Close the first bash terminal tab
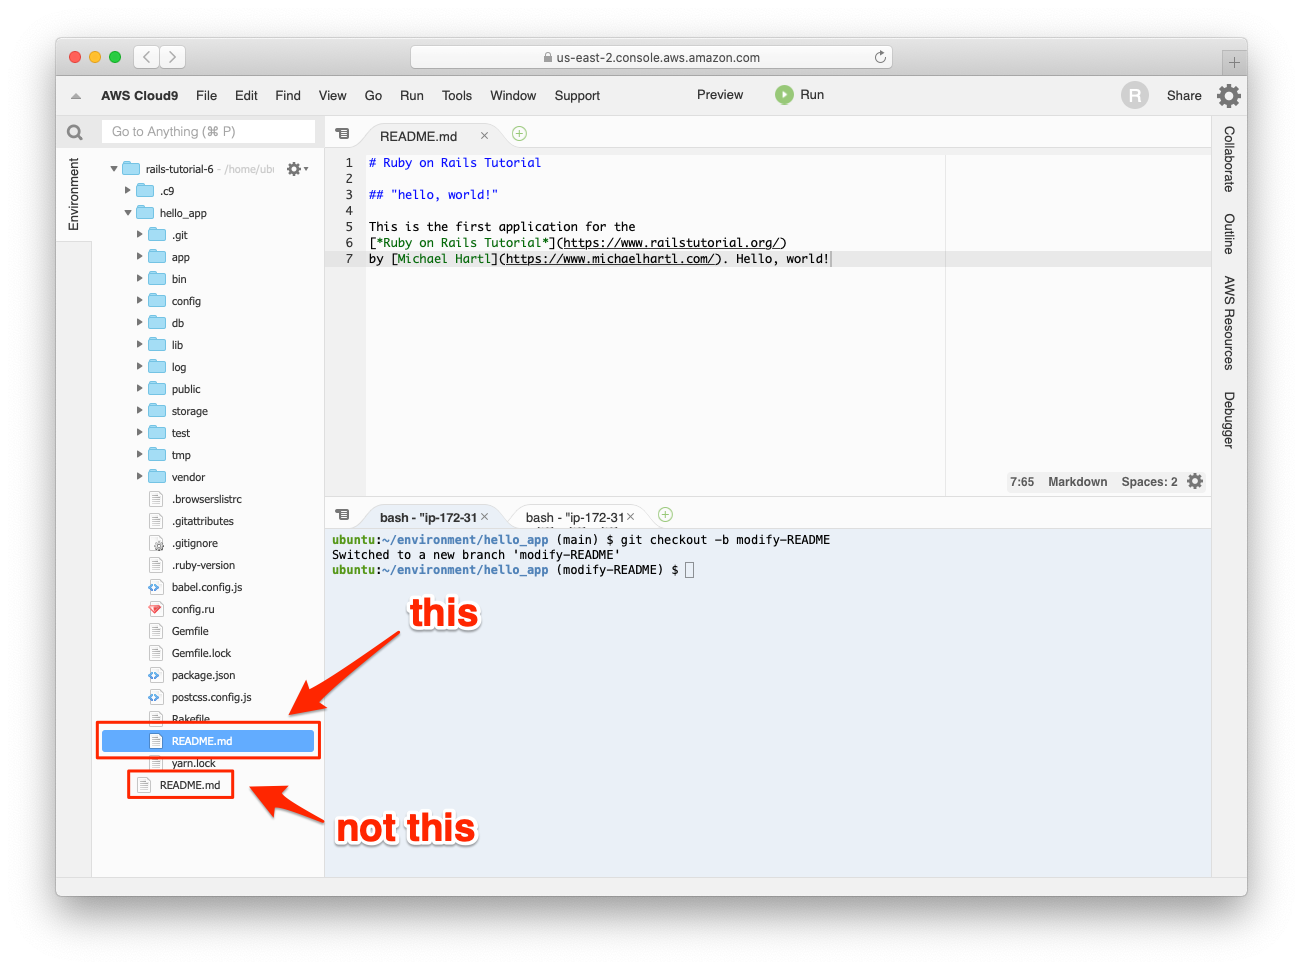1303x970 pixels. click(485, 517)
